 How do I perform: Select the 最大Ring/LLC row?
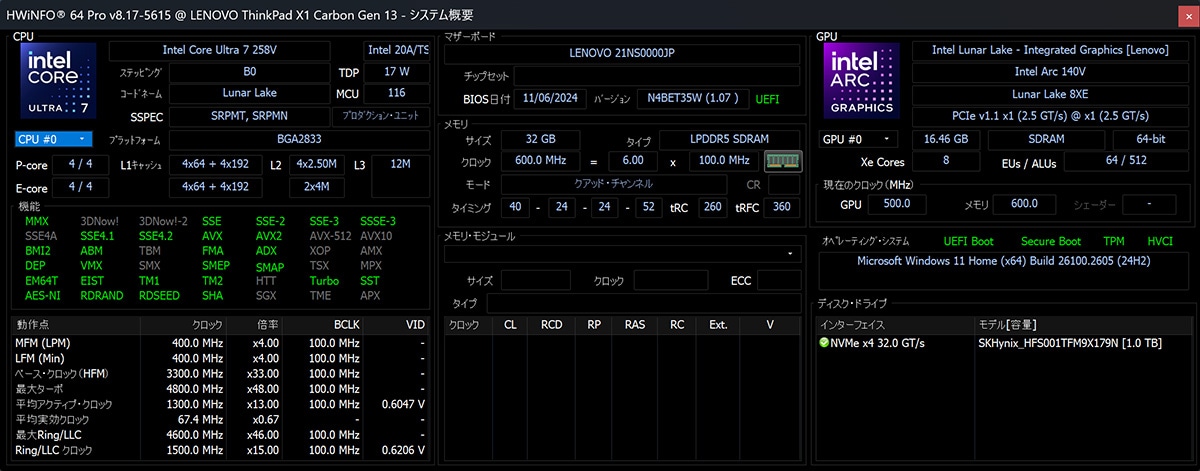pyautogui.click(x=222, y=433)
